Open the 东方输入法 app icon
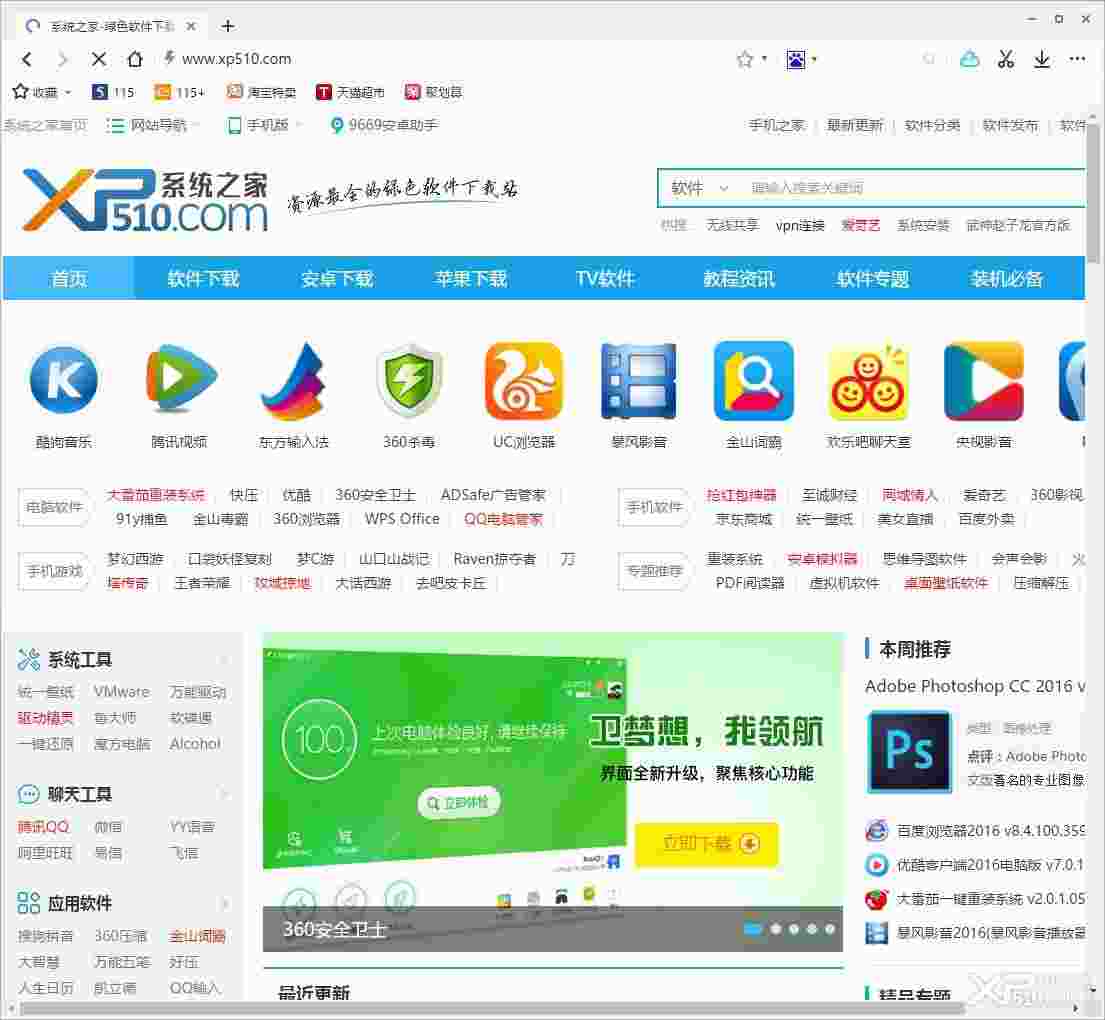1105x1020 pixels. [294, 381]
